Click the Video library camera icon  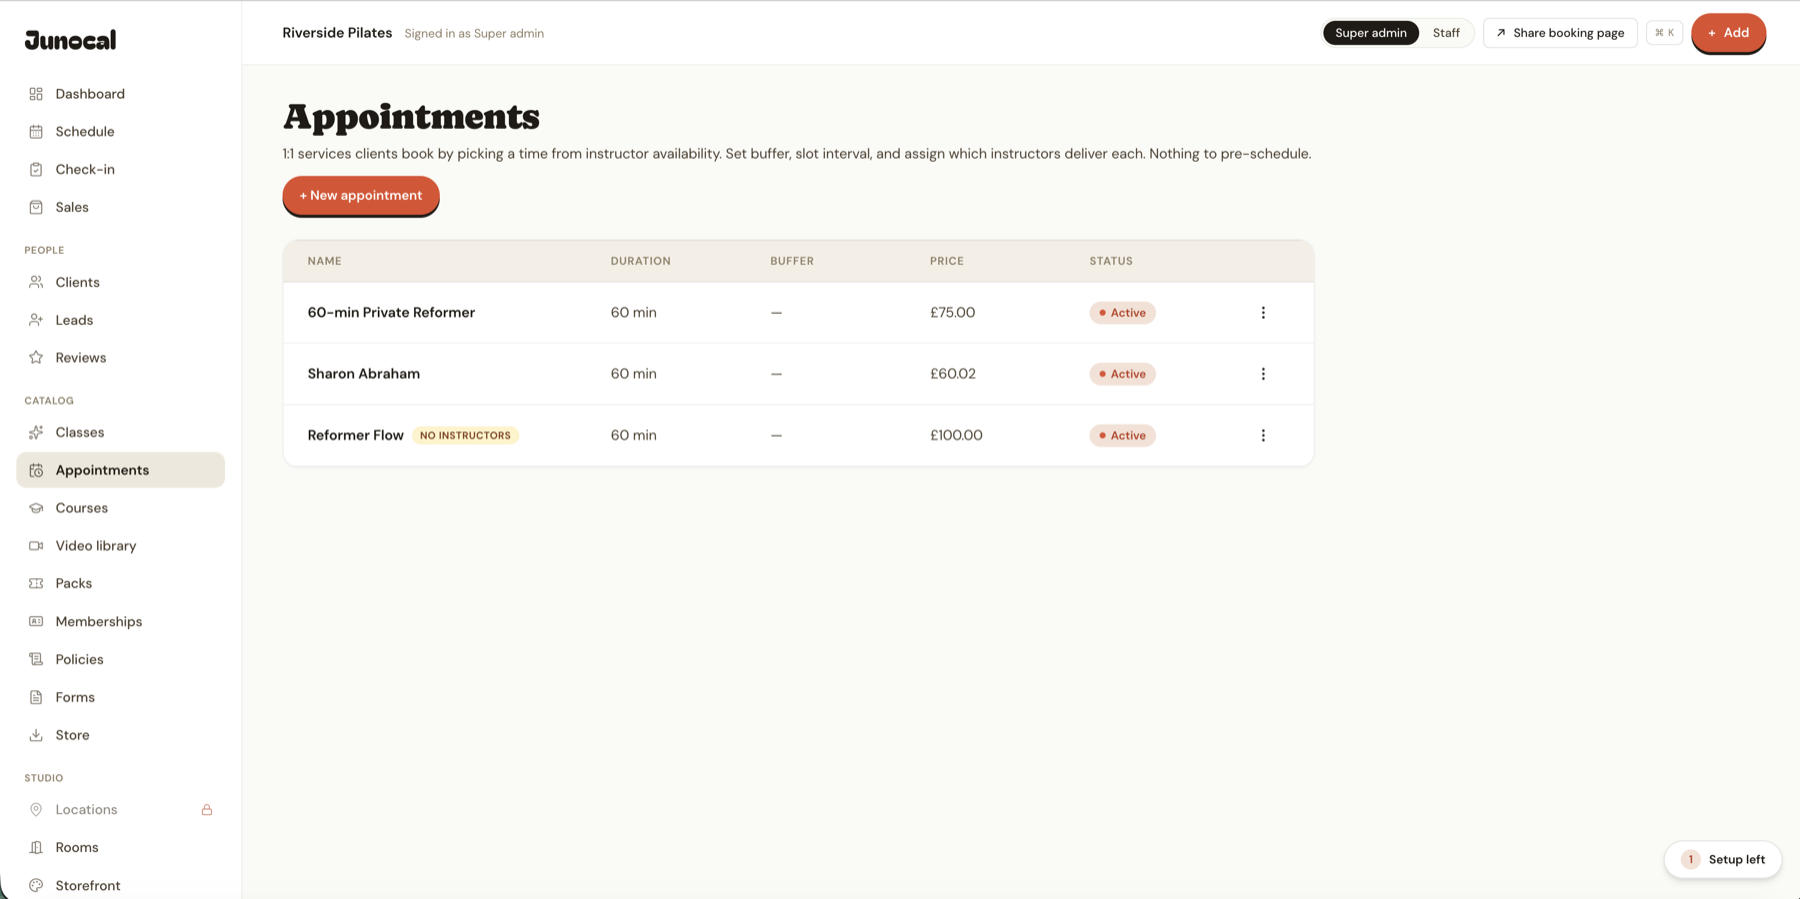36,546
